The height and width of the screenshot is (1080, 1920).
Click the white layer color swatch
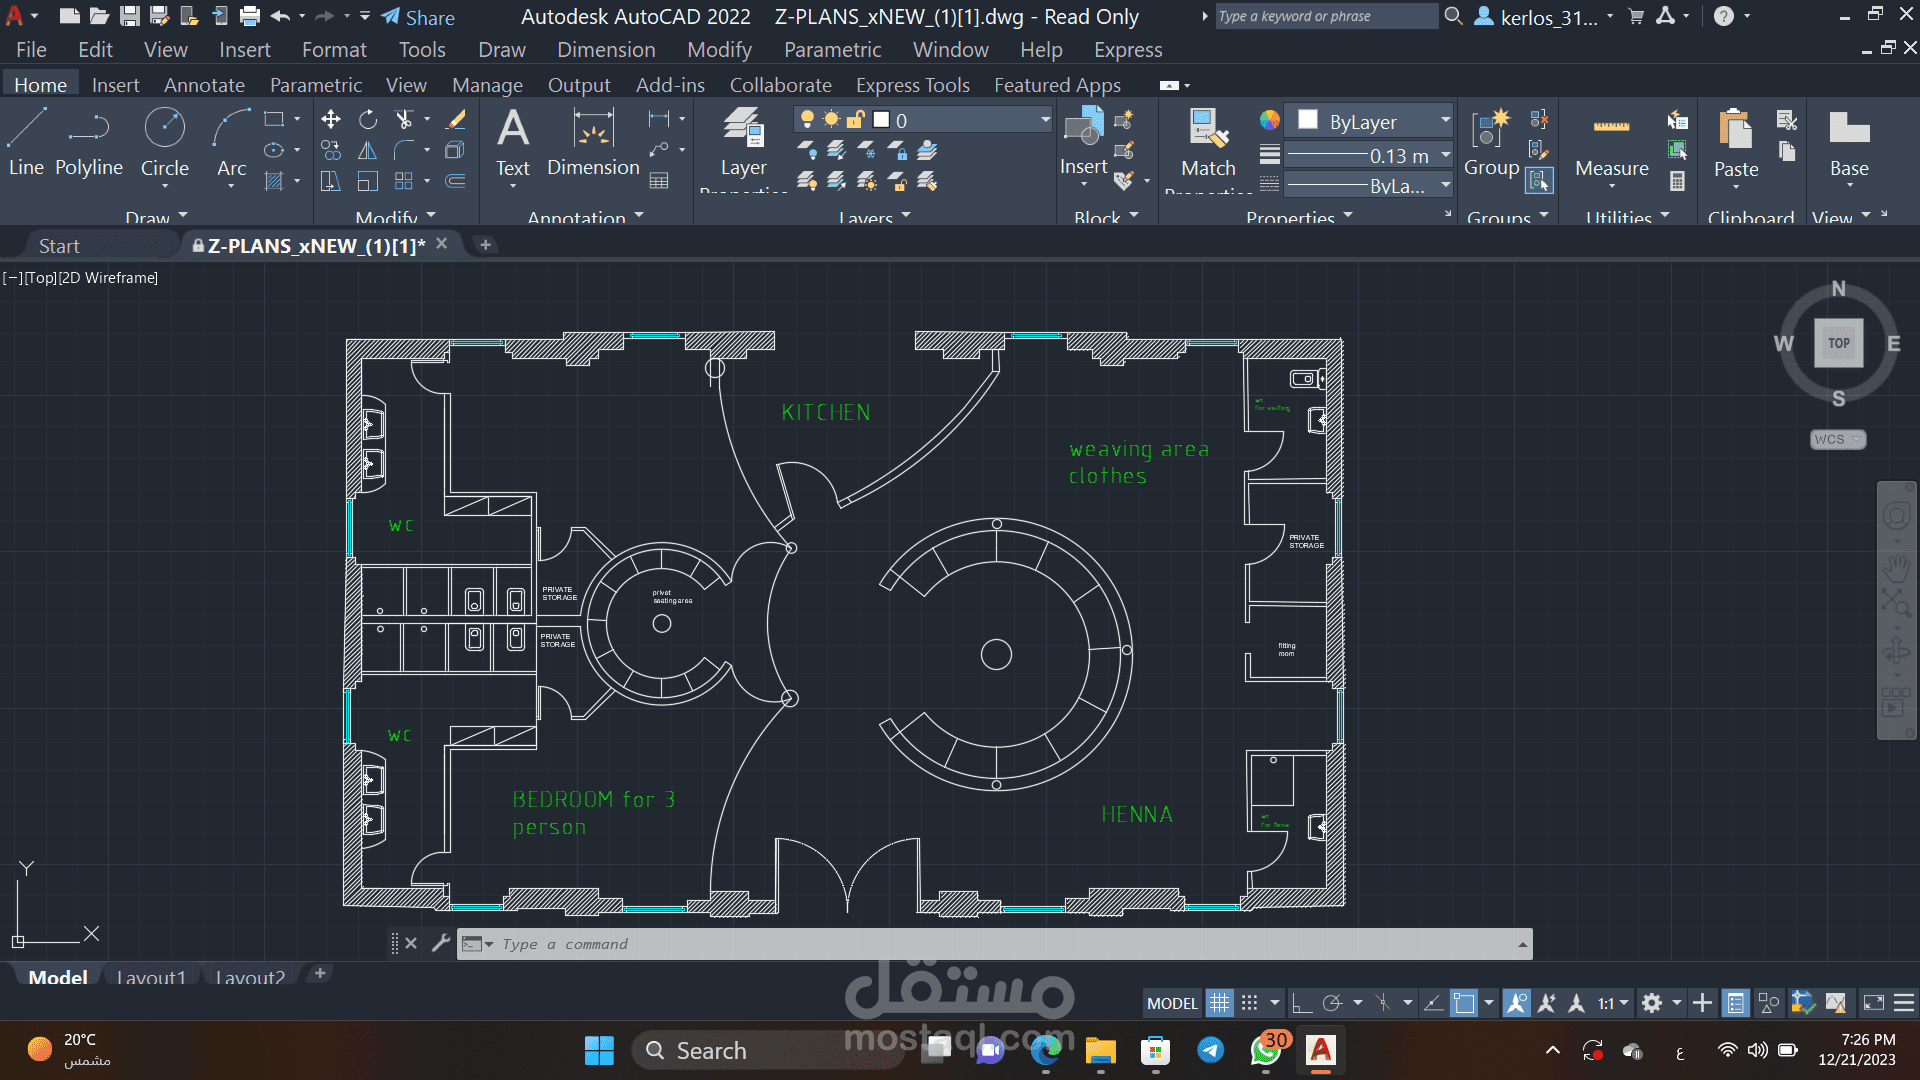881,120
